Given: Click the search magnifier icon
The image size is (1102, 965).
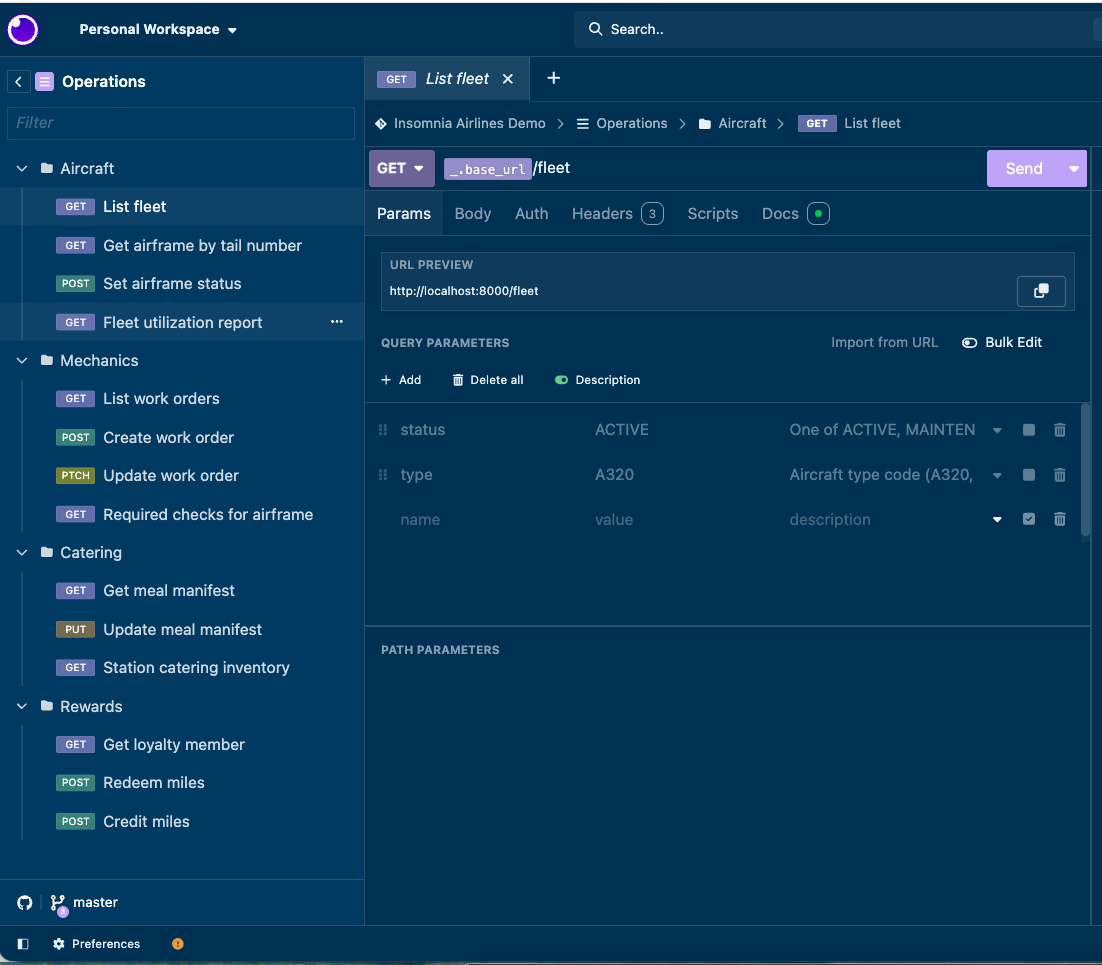Looking at the screenshot, I should coord(595,29).
